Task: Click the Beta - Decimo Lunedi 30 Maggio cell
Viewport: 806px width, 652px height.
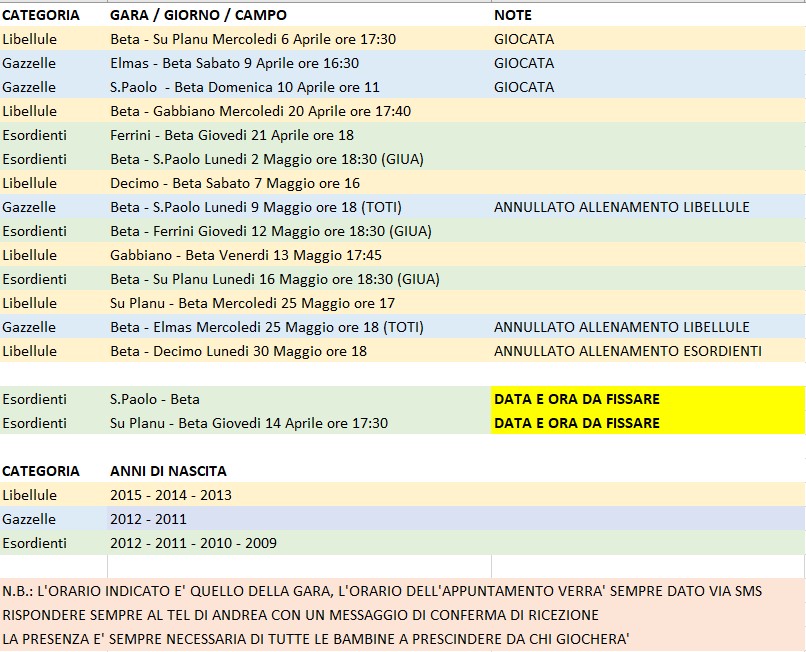Action: tap(238, 351)
